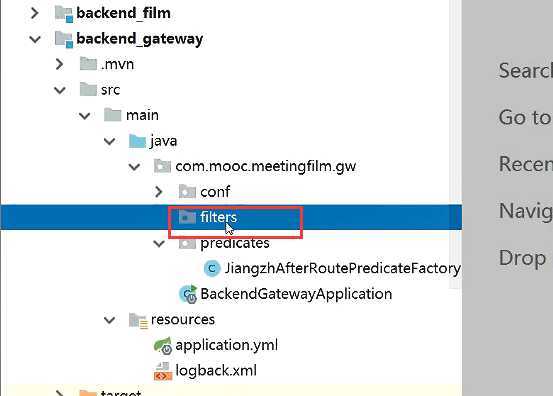Collapse the backend_gateway module
This screenshot has width=553, height=396.
(x=35, y=39)
